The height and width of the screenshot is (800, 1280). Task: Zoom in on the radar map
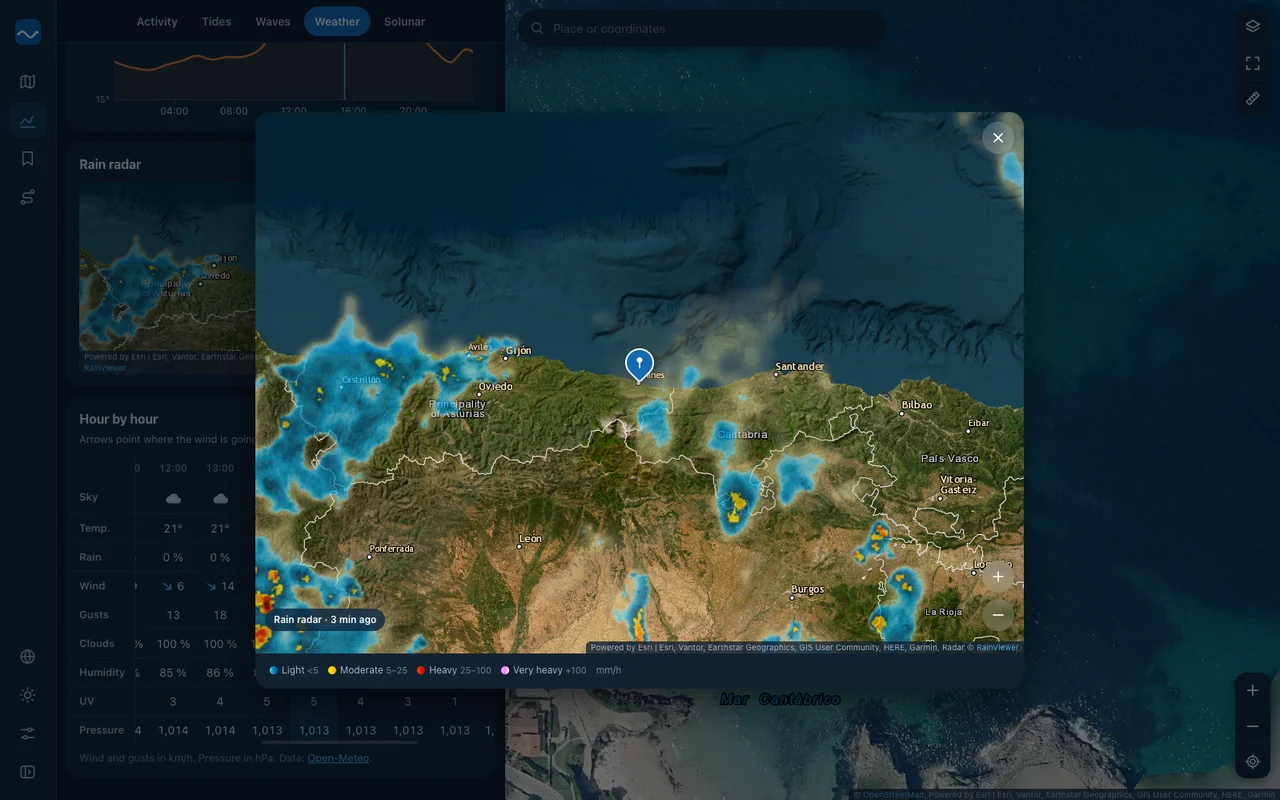click(x=998, y=577)
